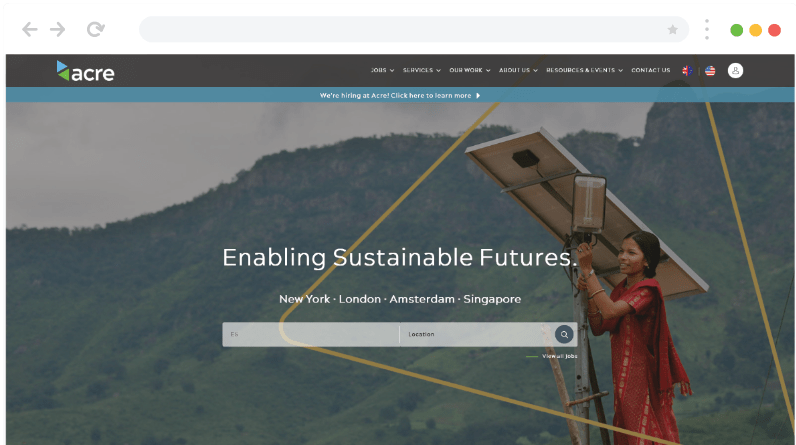The image size is (796, 445).
Task: Bookmark page with the star icon
Action: click(673, 29)
